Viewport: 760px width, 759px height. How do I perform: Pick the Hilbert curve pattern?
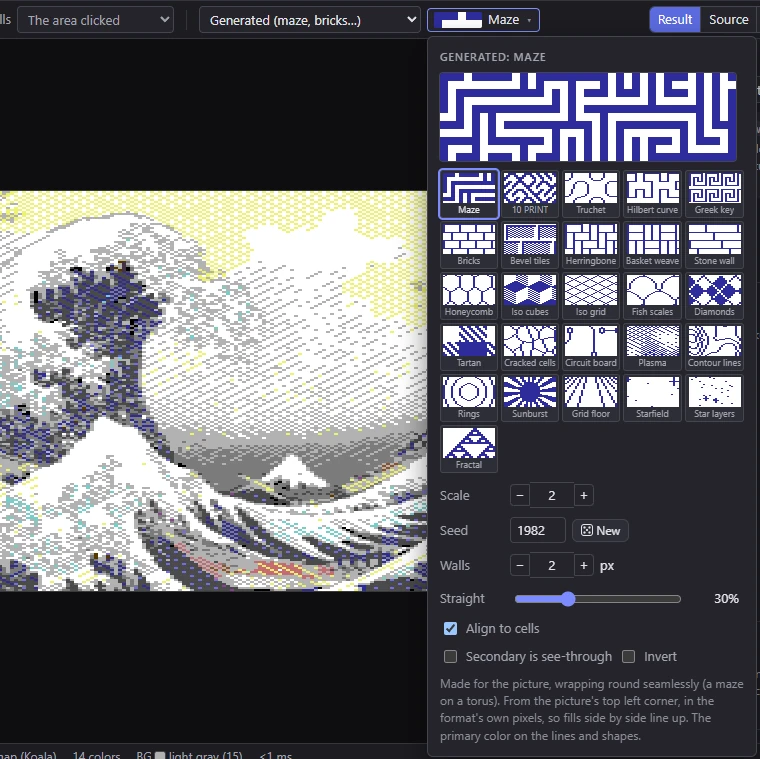coord(652,194)
